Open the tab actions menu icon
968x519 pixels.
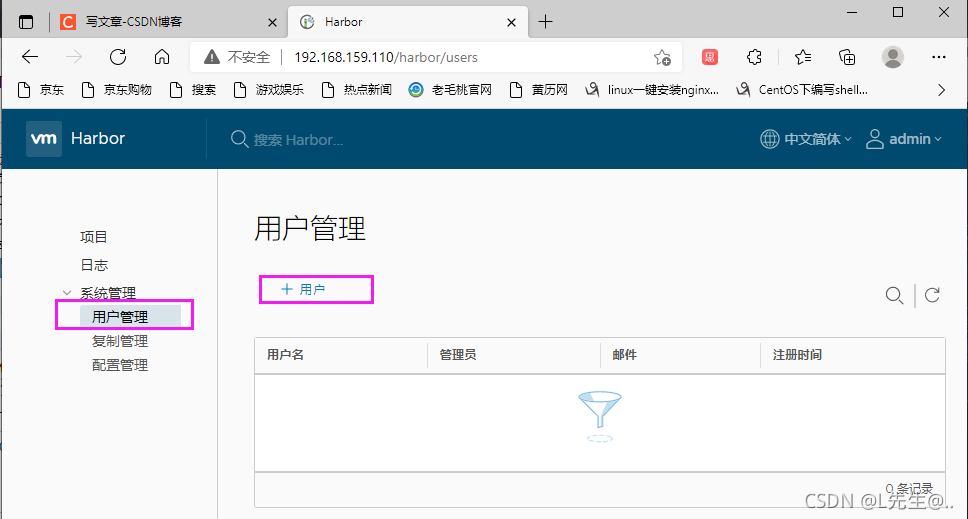click(x=26, y=22)
